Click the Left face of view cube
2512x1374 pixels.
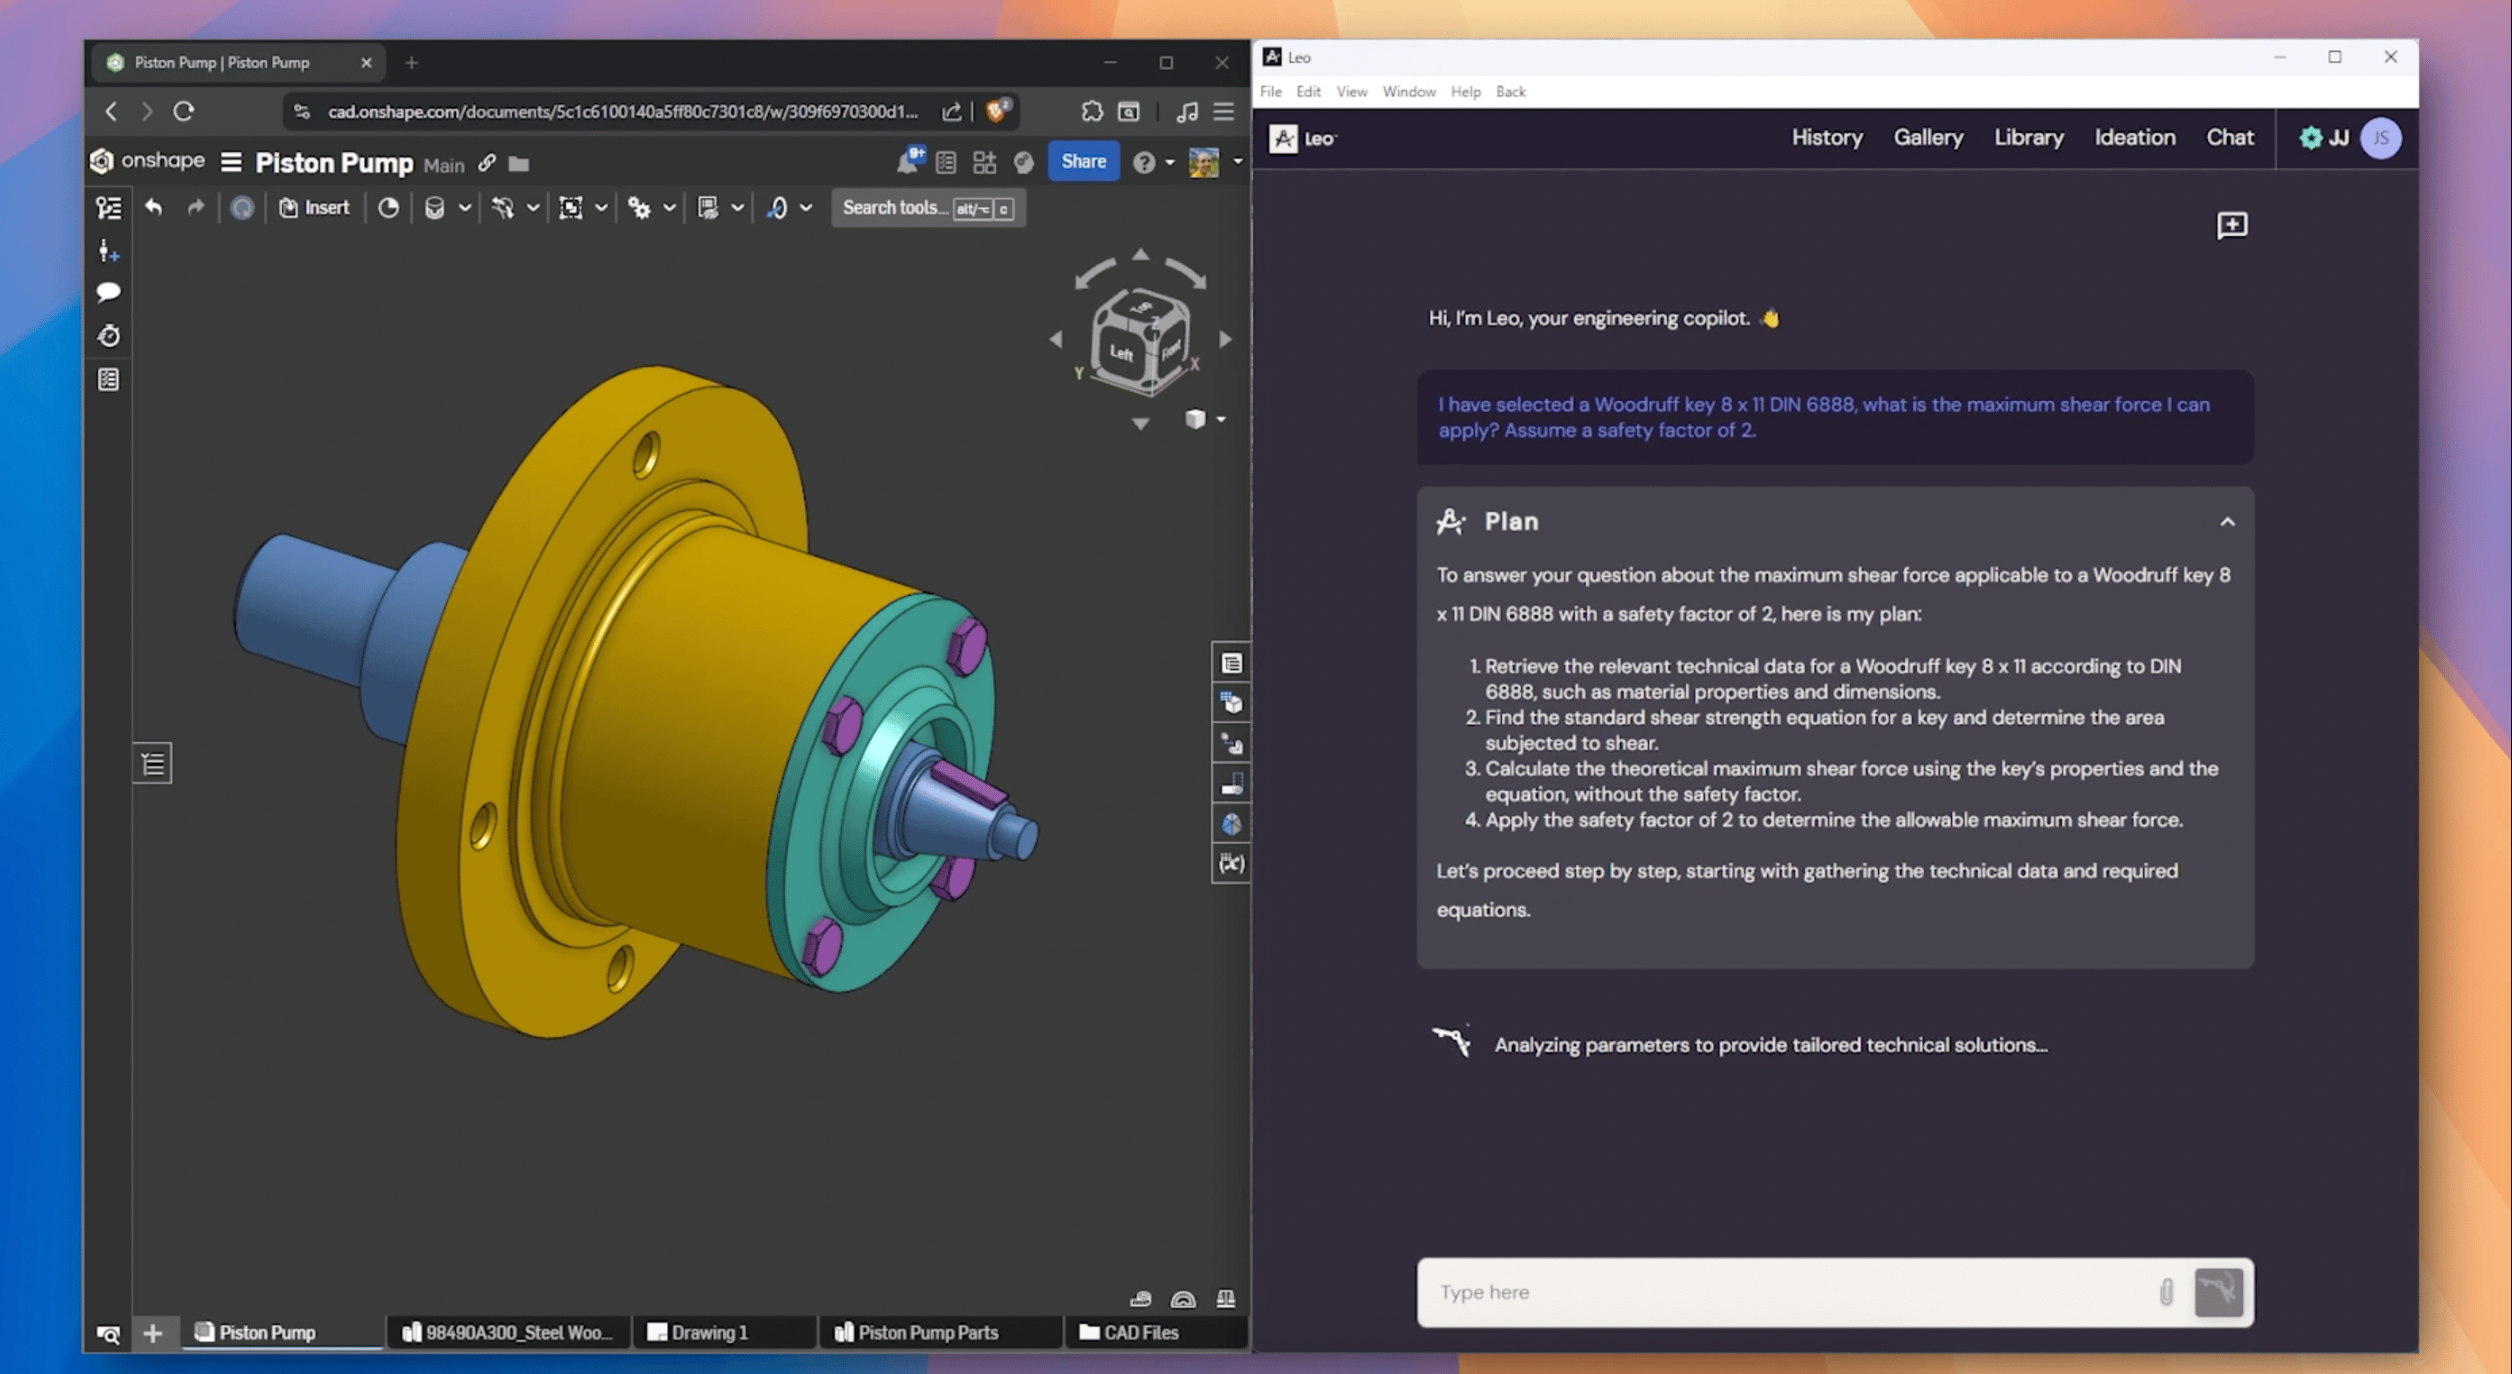click(1121, 353)
